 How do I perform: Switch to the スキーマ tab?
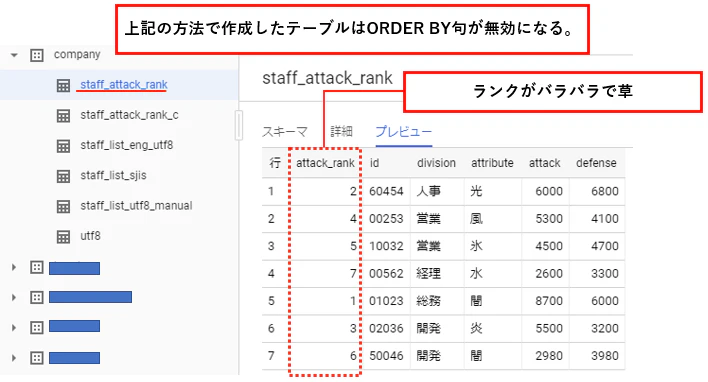284,132
